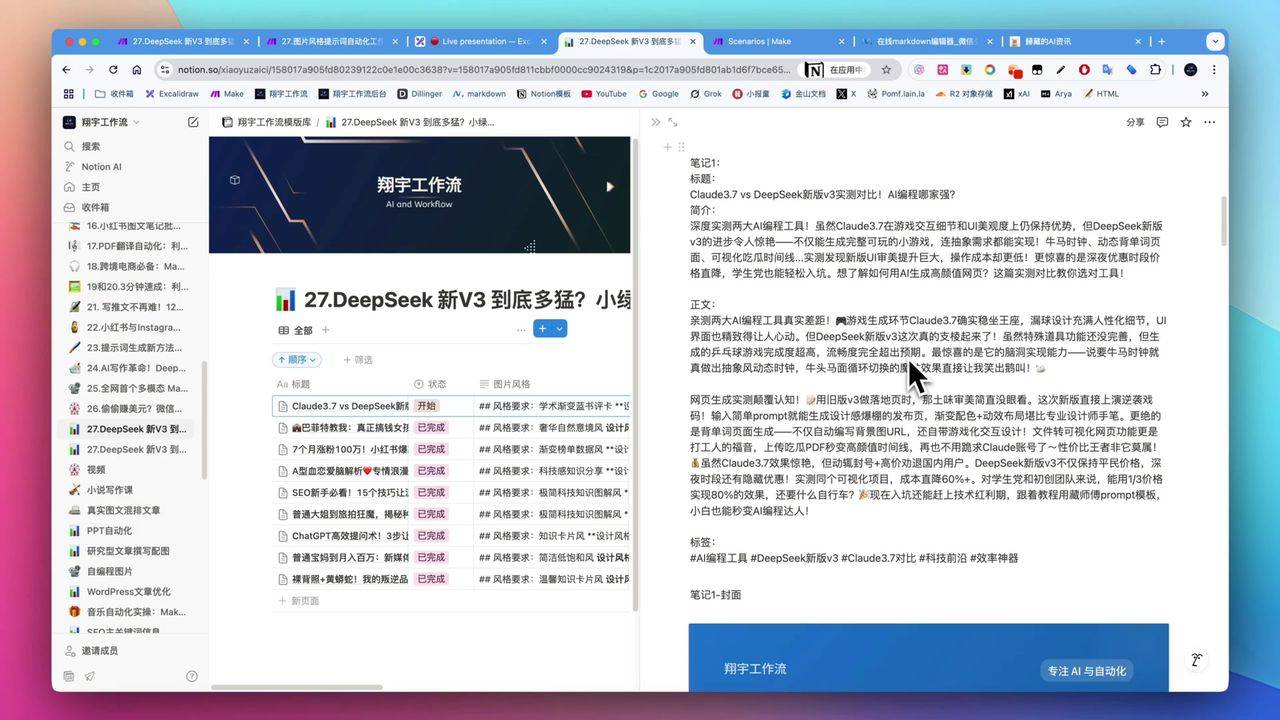Collapse right panel with double chevron
This screenshot has height=720, width=1280.
coord(655,122)
